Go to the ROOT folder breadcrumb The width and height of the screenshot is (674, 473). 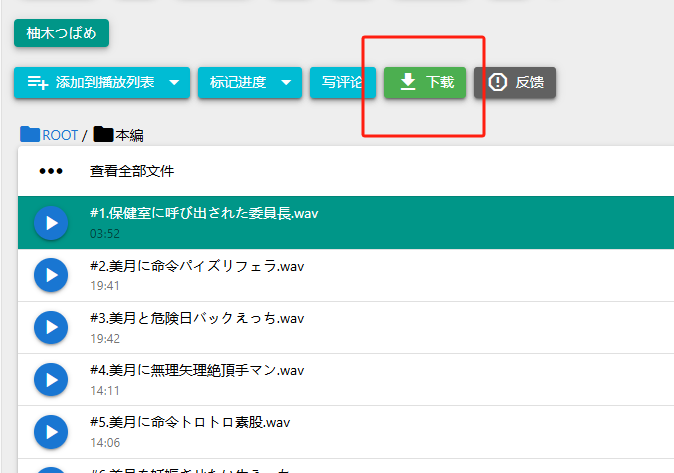pyautogui.click(x=60, y=135)
